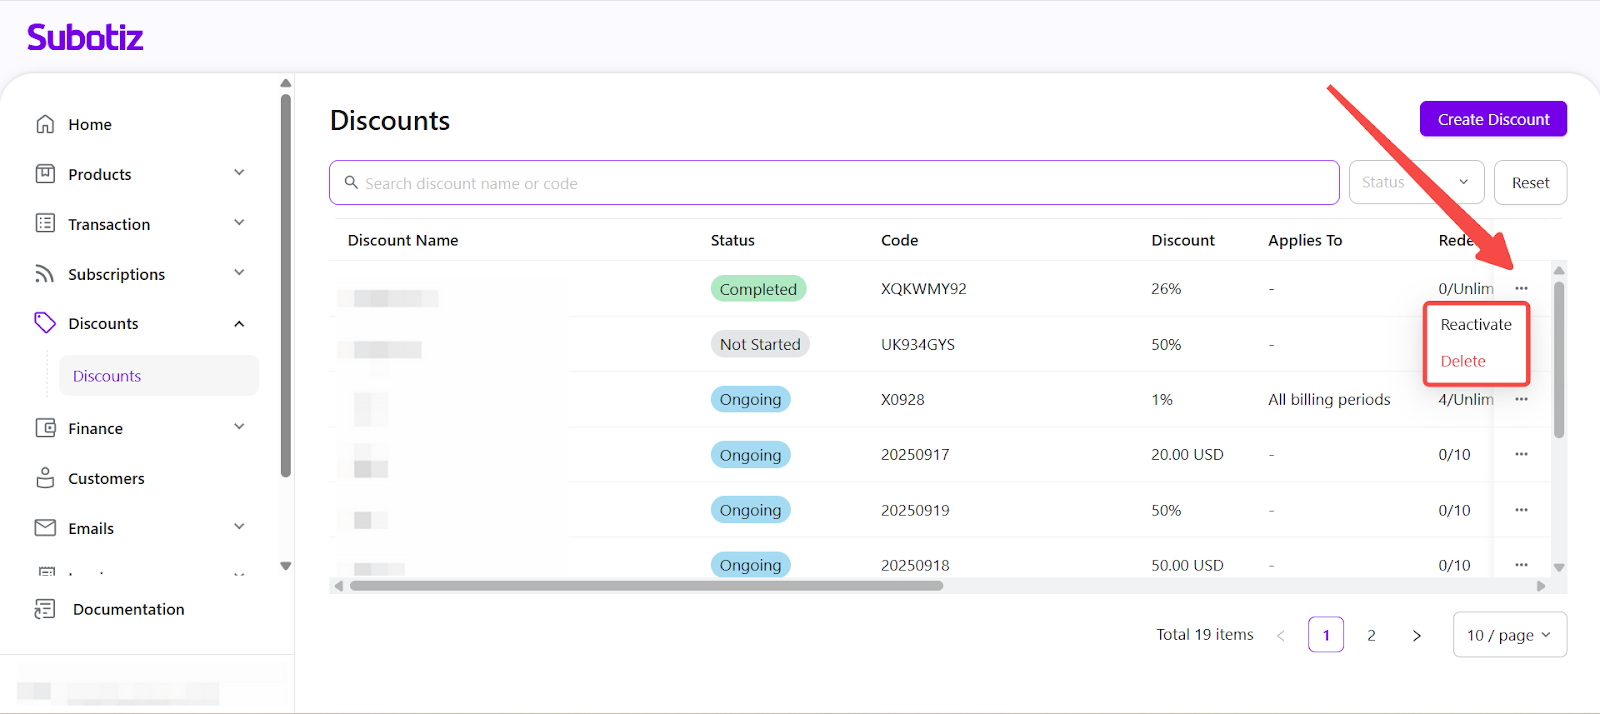The image size is (1600, 714).
Task: Go to next page using right arrow
Action: click(x=1416, y=635)
